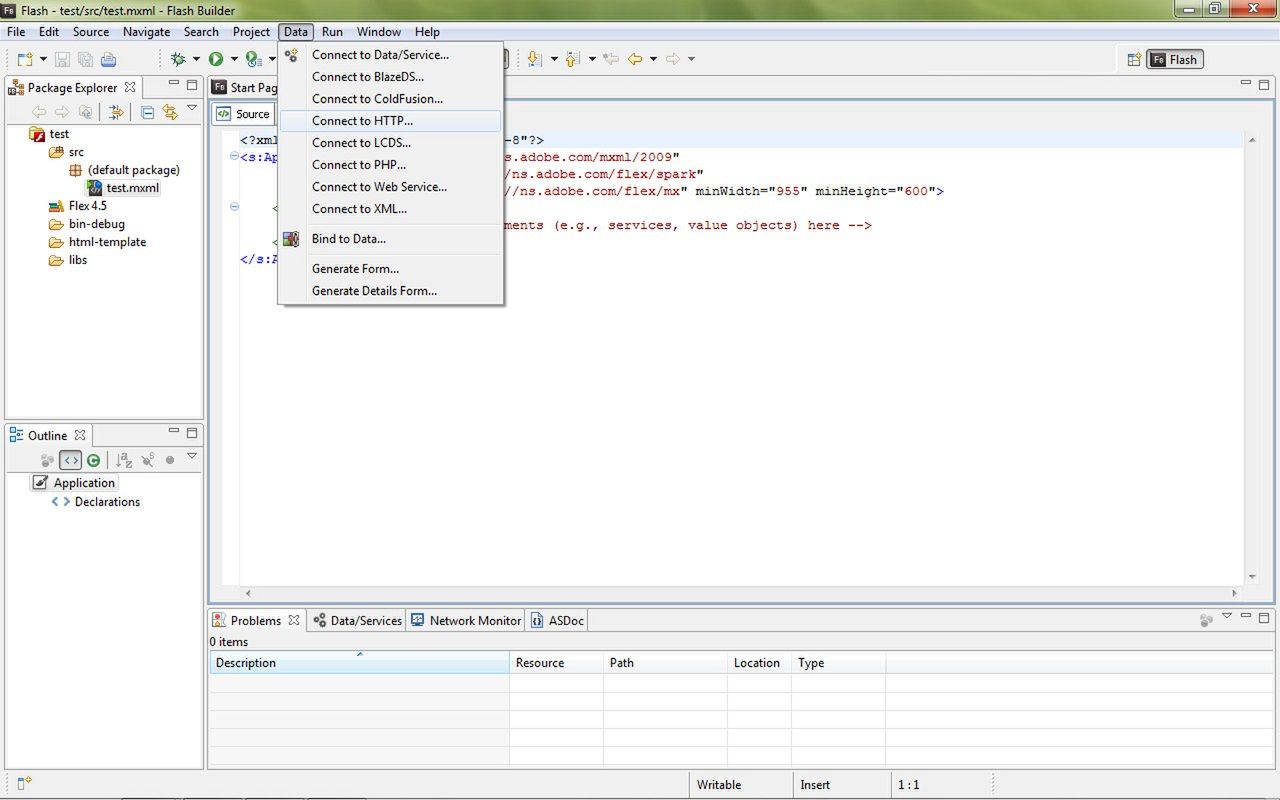Click the Open Perspective icon
Image resolution: width=1280 pixels, height=800 pixels.
click(1134, 60)
